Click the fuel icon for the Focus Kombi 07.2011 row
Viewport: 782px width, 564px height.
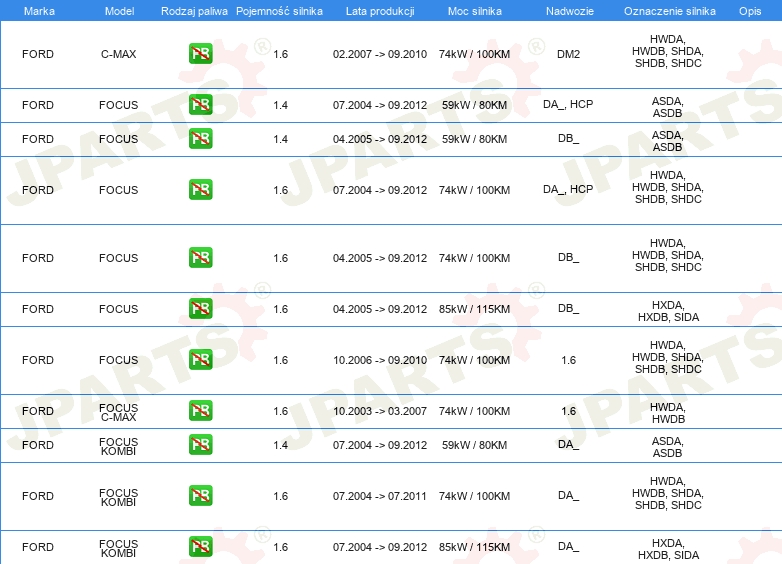click(x=200, y=496)
